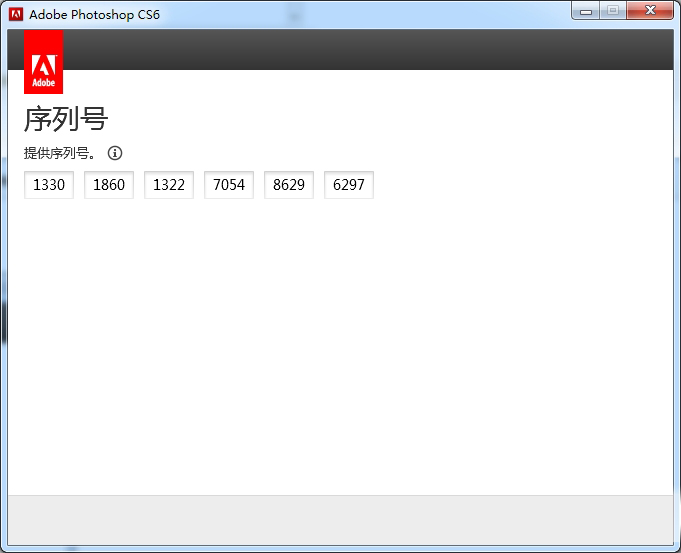Select the serial field containing 1330
Viewport: 681px width, 553px height.
tap(49, 185)
